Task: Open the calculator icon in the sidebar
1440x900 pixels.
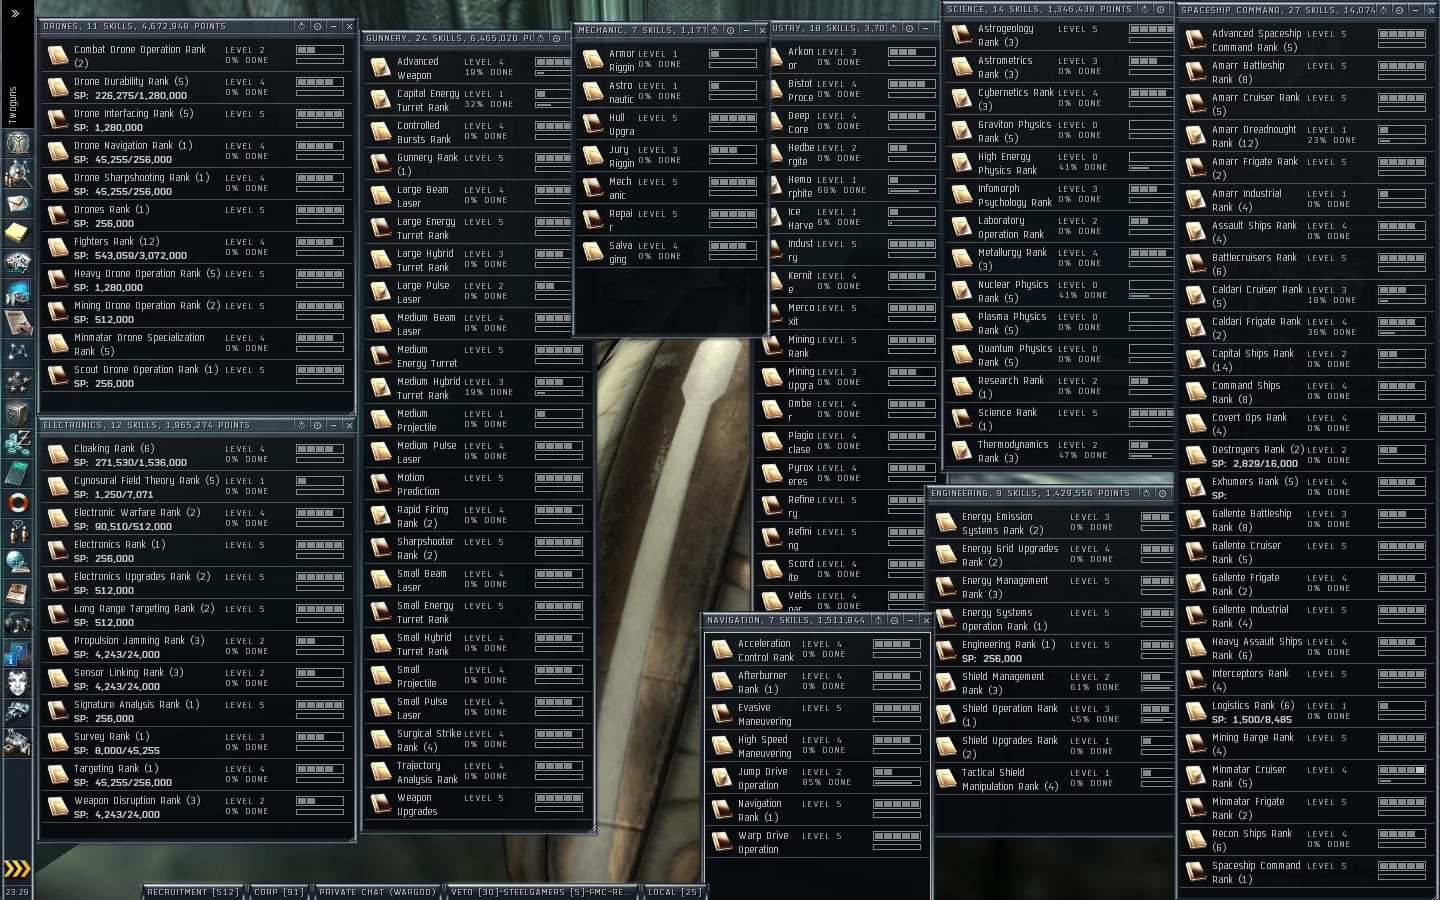Action: tap(17, 472)
